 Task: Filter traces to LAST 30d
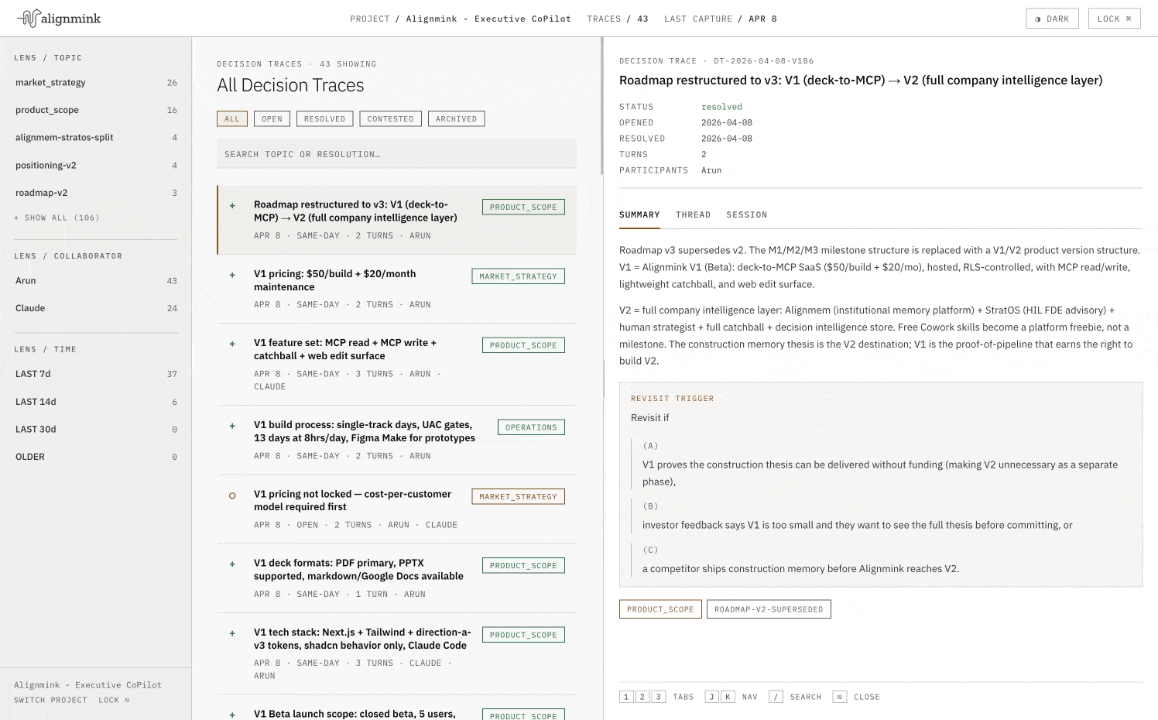[96, 429]
